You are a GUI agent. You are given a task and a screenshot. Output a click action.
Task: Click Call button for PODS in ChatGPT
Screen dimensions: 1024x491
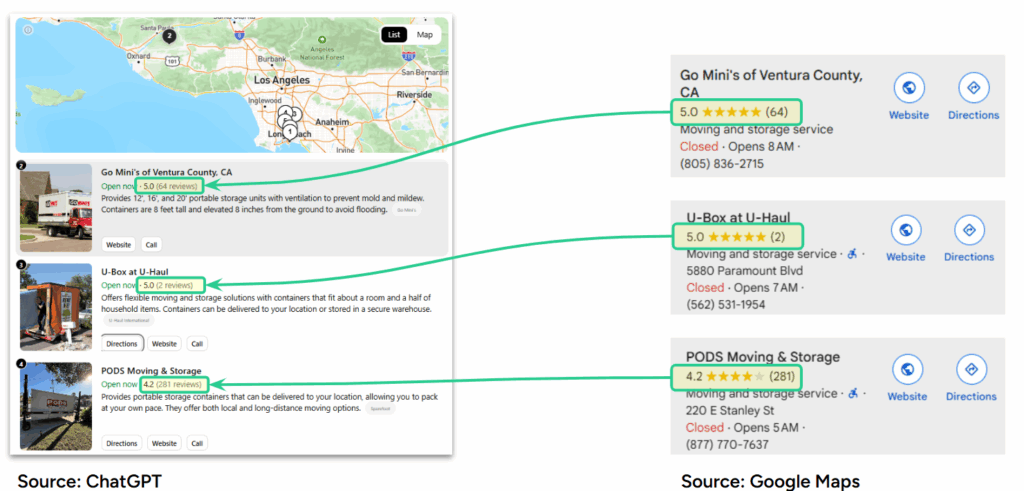(197, 443)
